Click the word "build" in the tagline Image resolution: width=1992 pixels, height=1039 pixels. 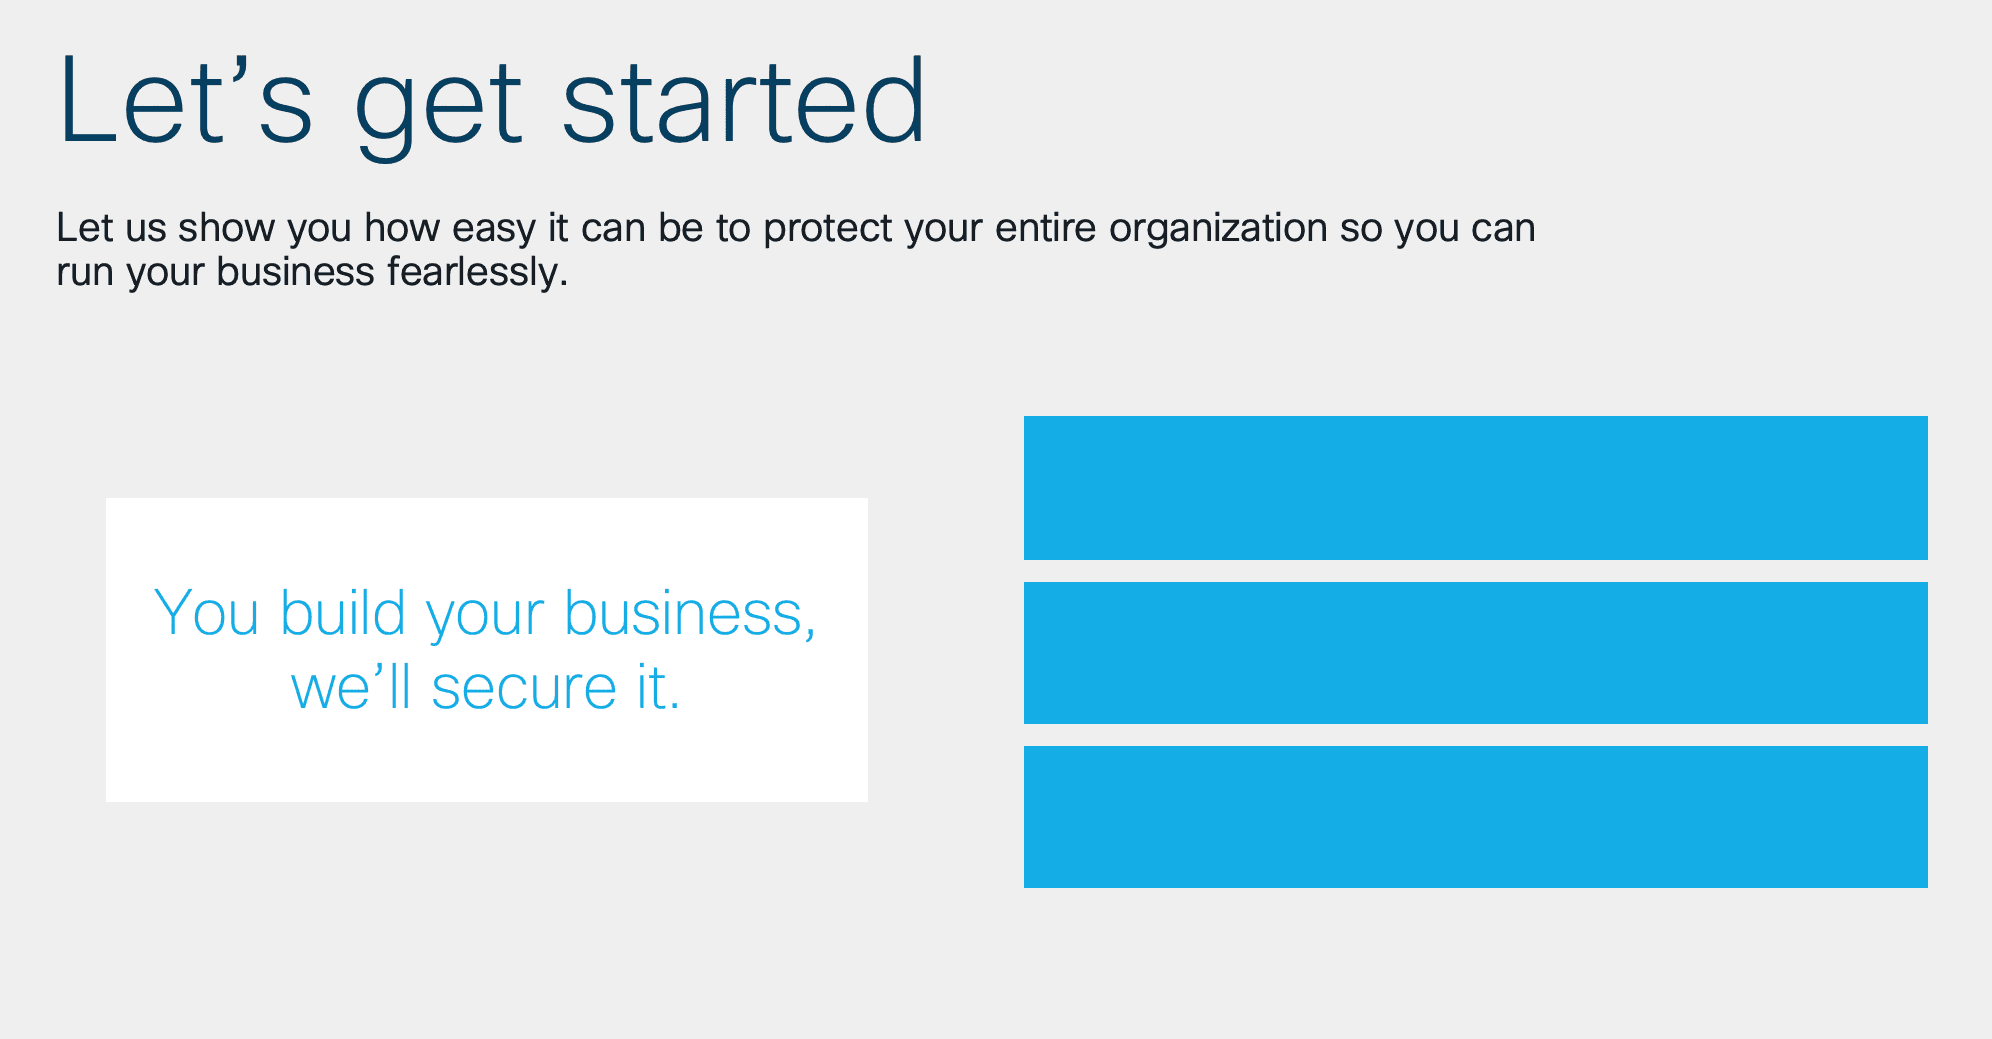[343, 613]
